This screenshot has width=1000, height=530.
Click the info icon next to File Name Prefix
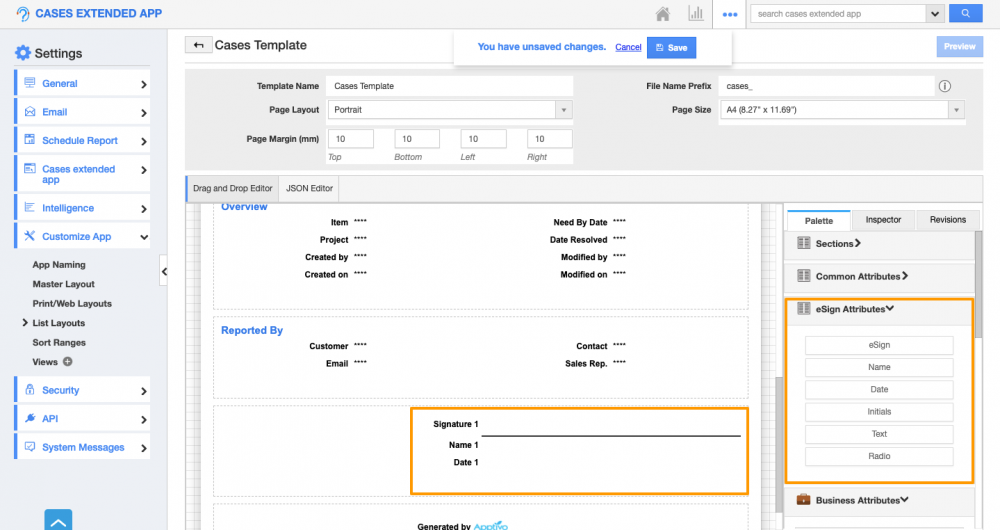pyautogui.click(x=944, y=86)
